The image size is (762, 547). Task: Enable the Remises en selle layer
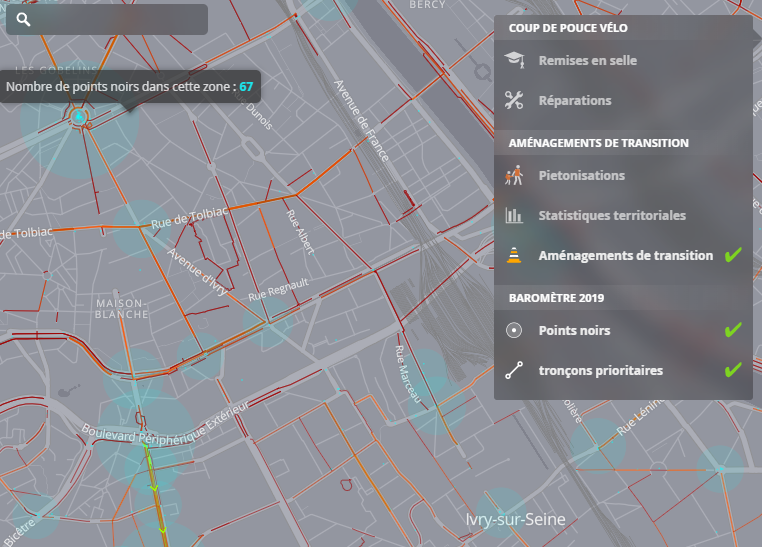(x=587, y=60)
